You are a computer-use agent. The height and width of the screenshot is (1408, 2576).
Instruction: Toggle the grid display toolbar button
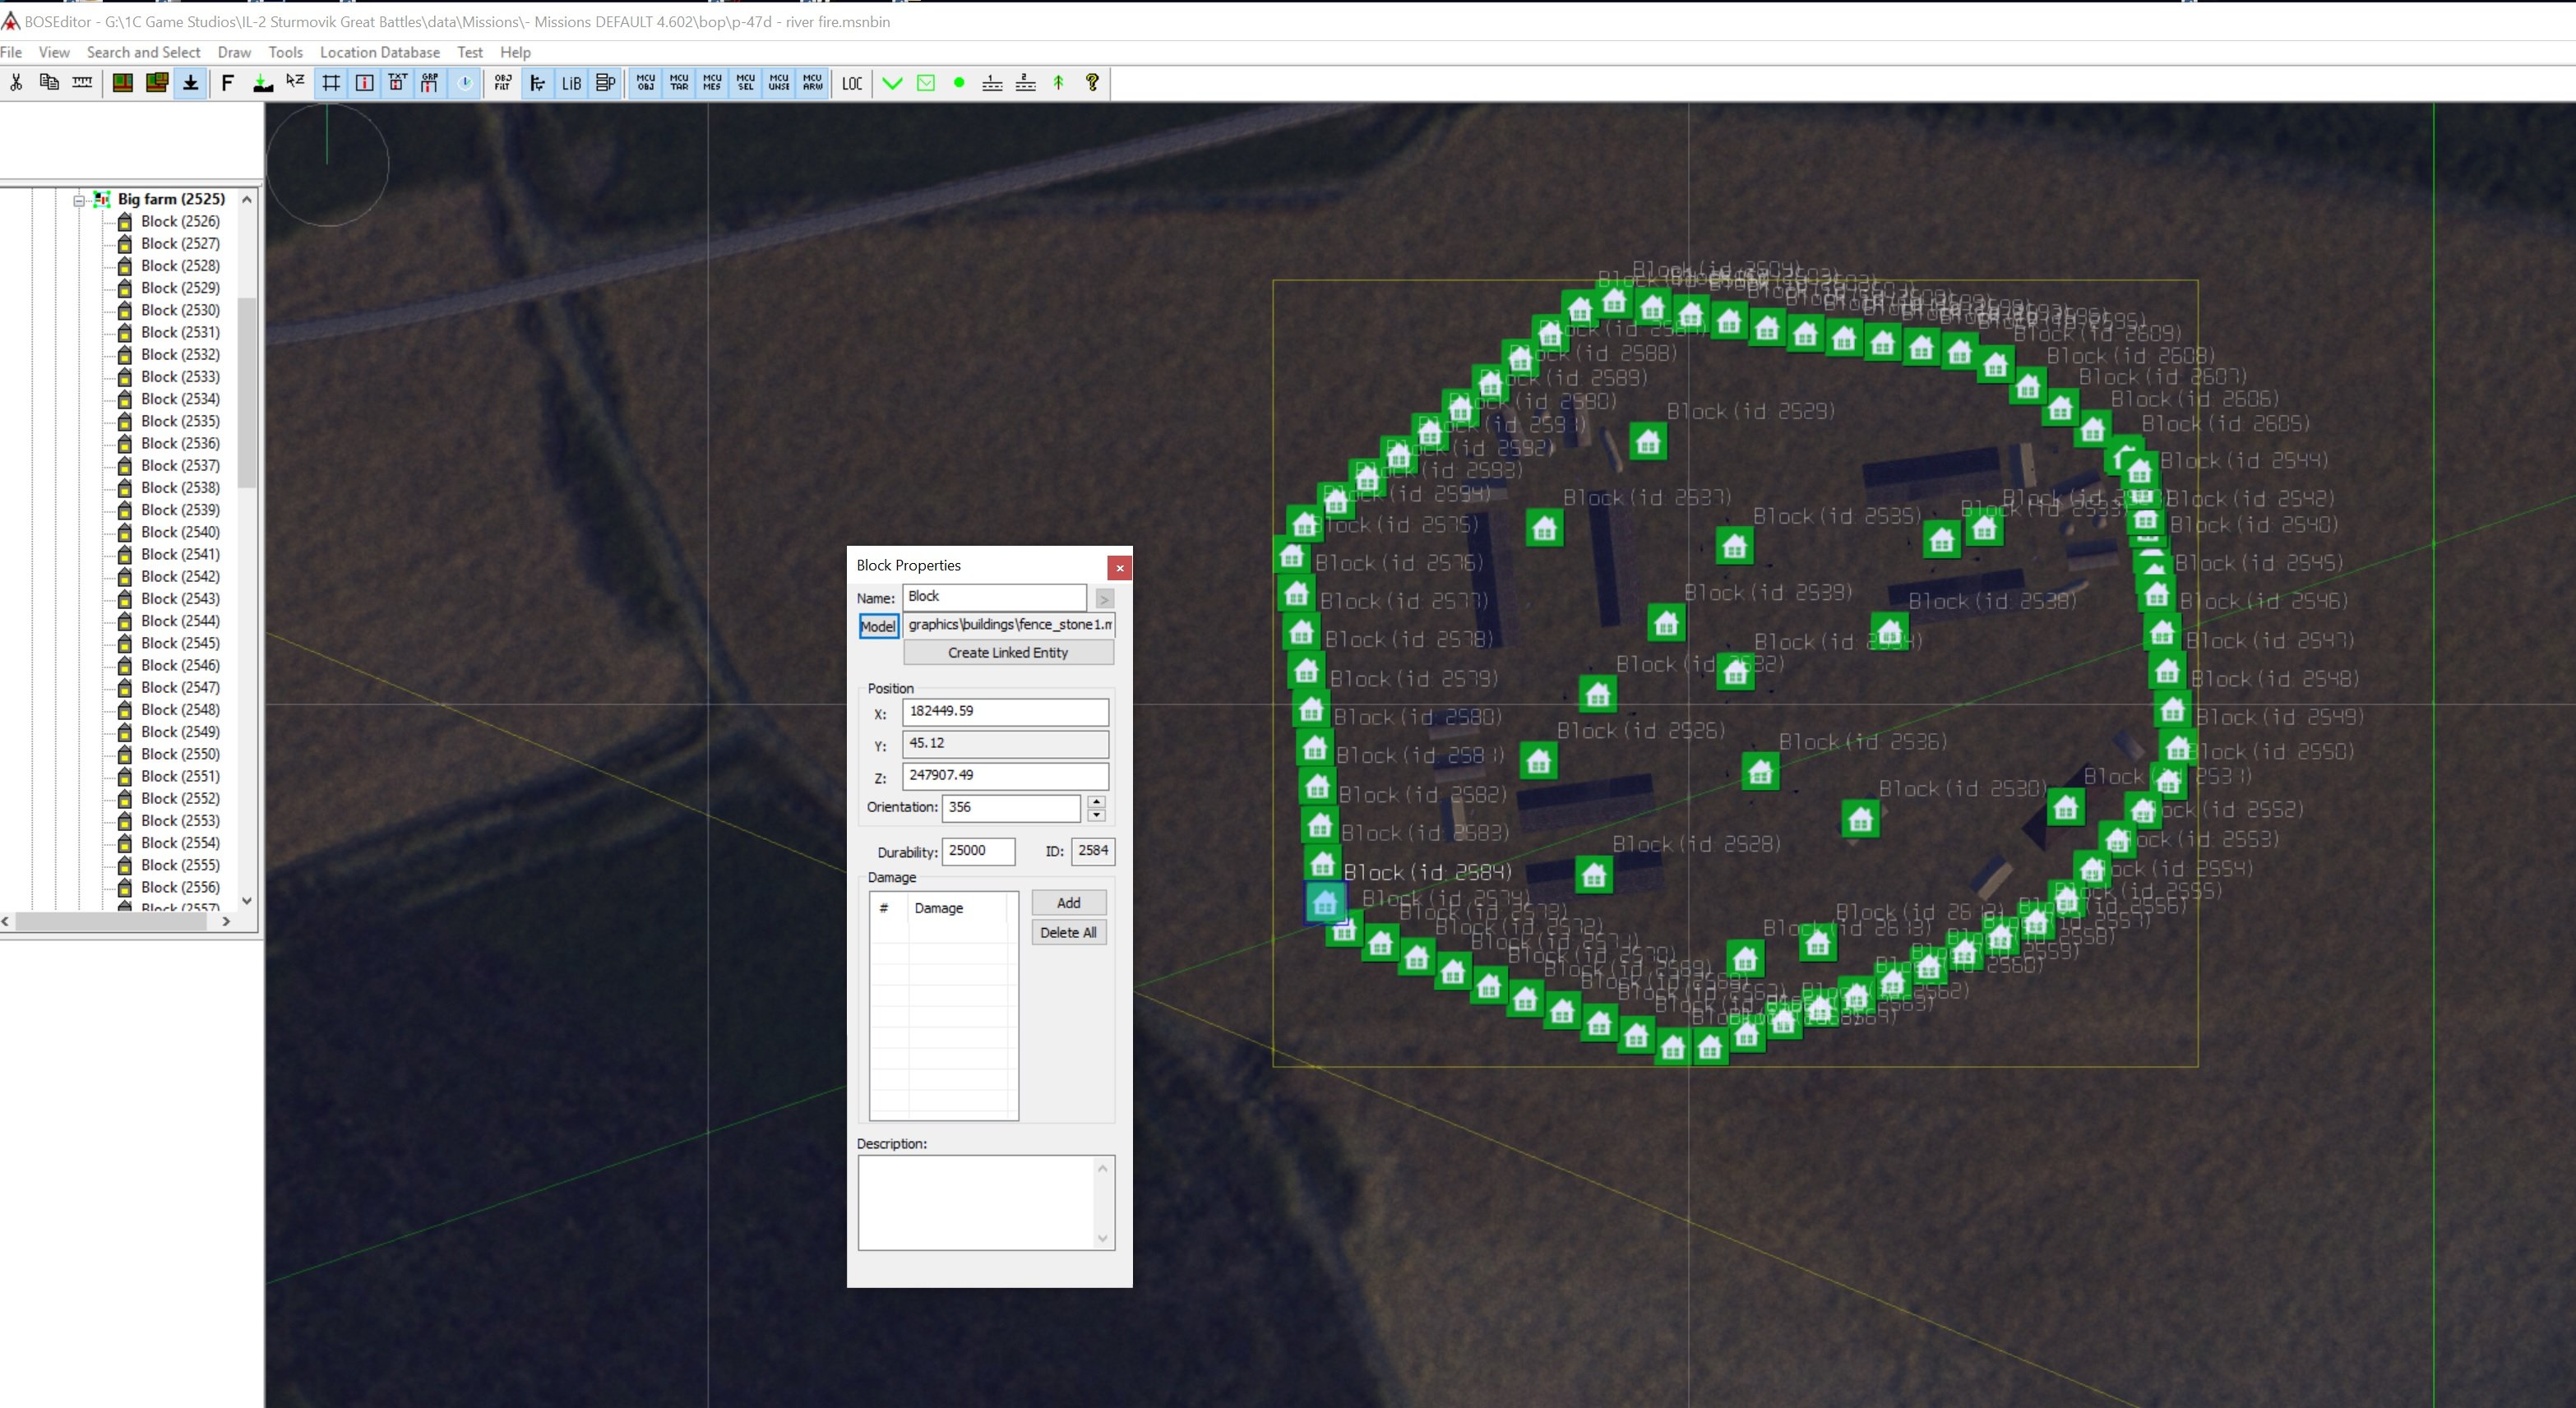tap(331, 83)
